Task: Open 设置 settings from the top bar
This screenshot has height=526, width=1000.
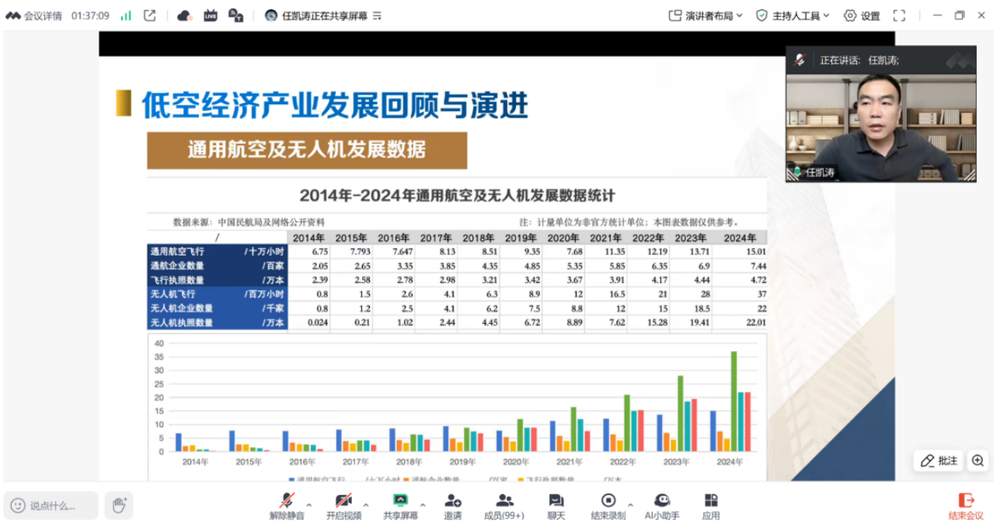Action: [x=862, y=16]
